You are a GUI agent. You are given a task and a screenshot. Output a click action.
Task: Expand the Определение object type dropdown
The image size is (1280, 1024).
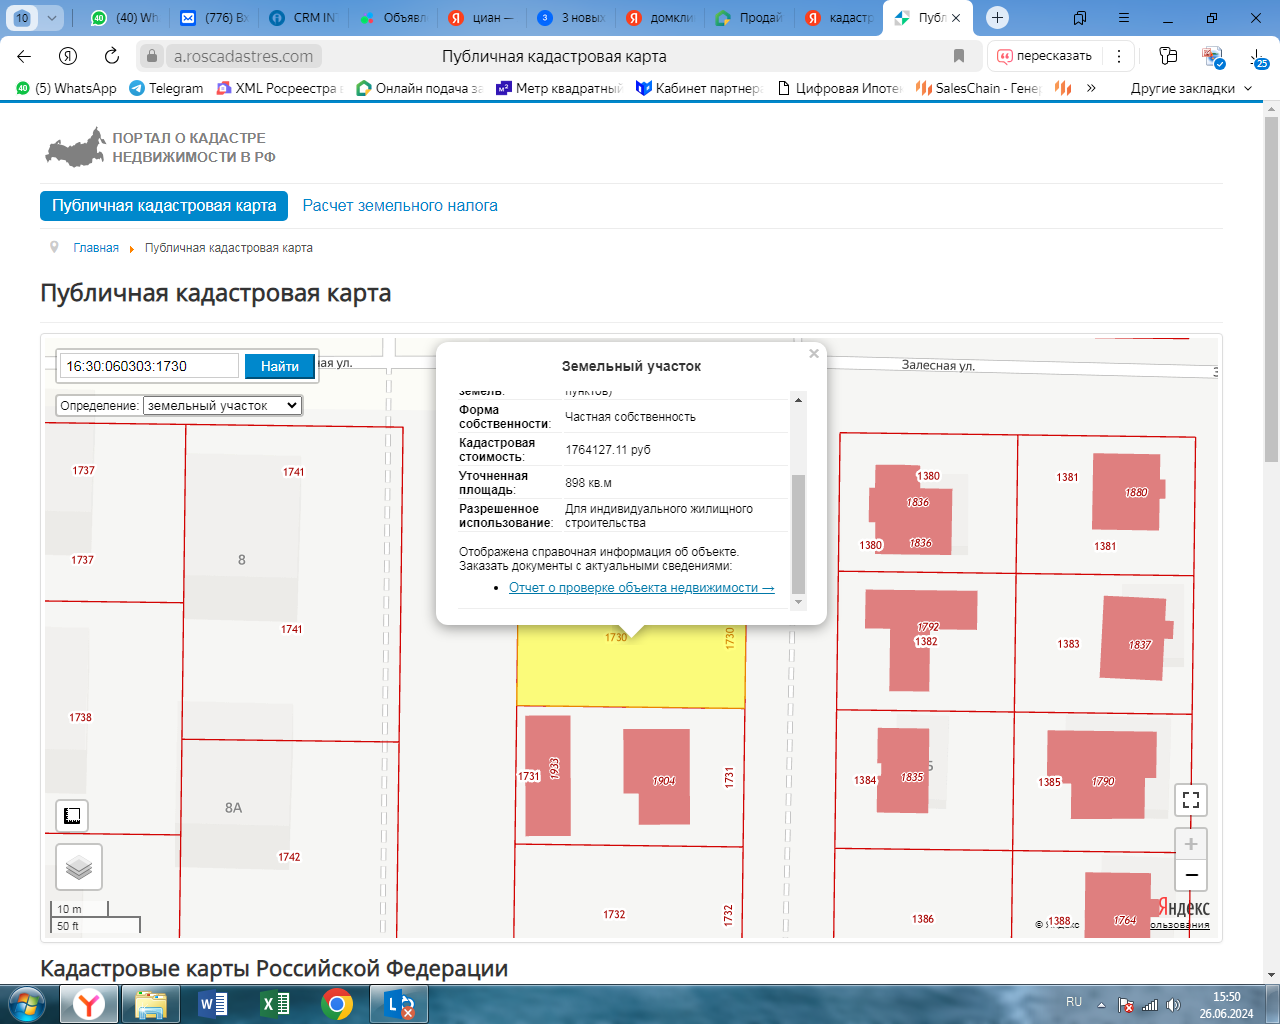[222, 405]
